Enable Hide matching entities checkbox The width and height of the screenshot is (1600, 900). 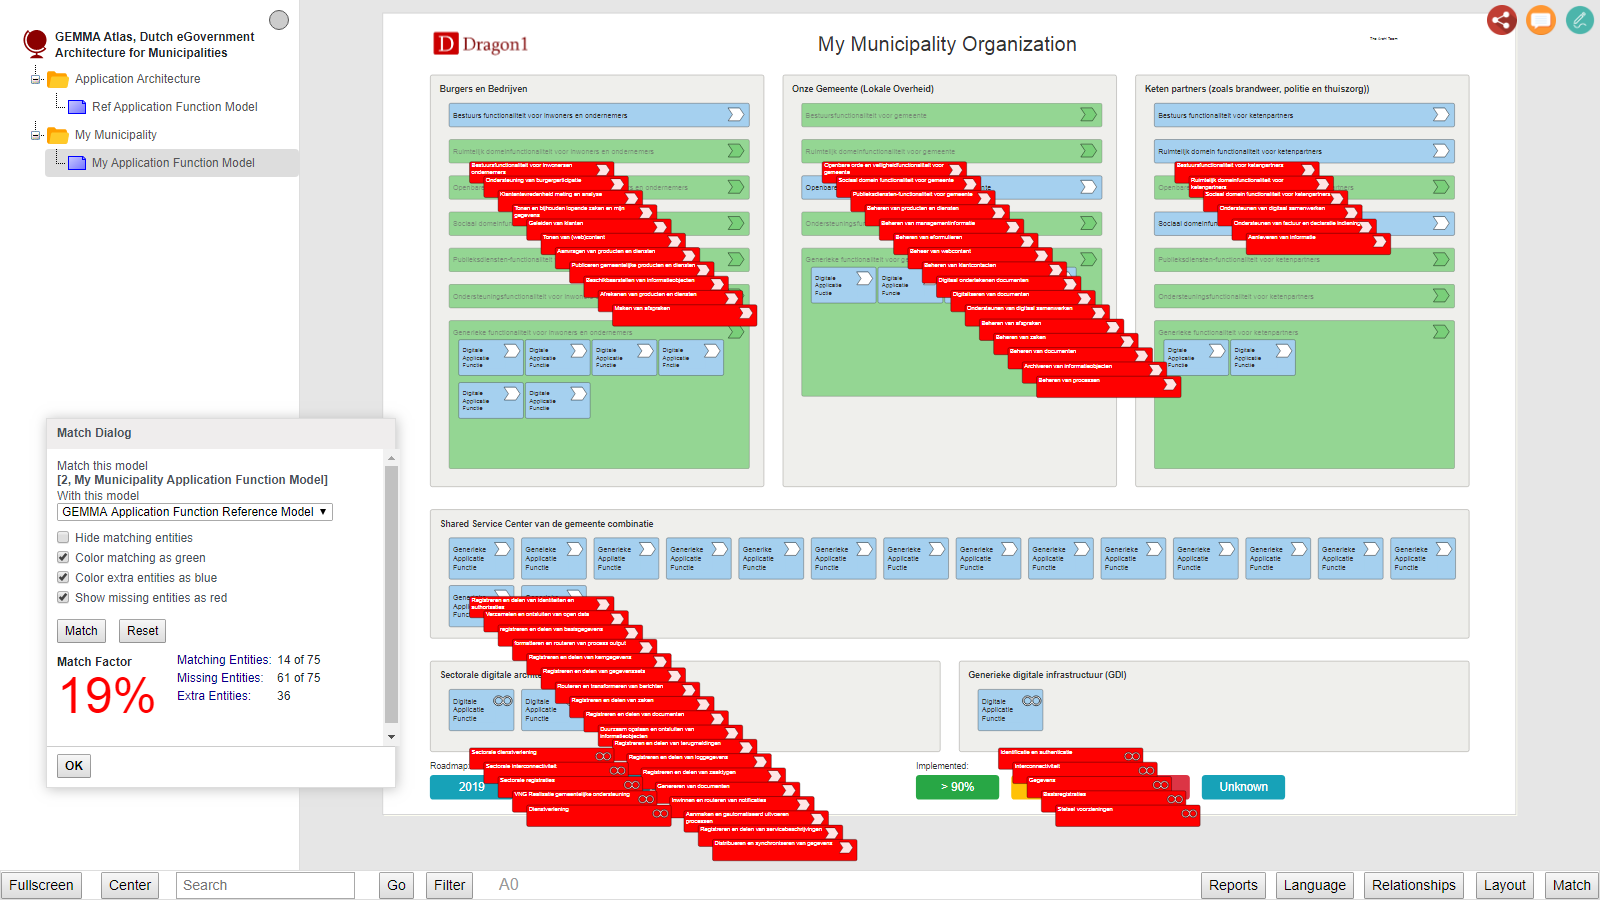pos(63,538)
